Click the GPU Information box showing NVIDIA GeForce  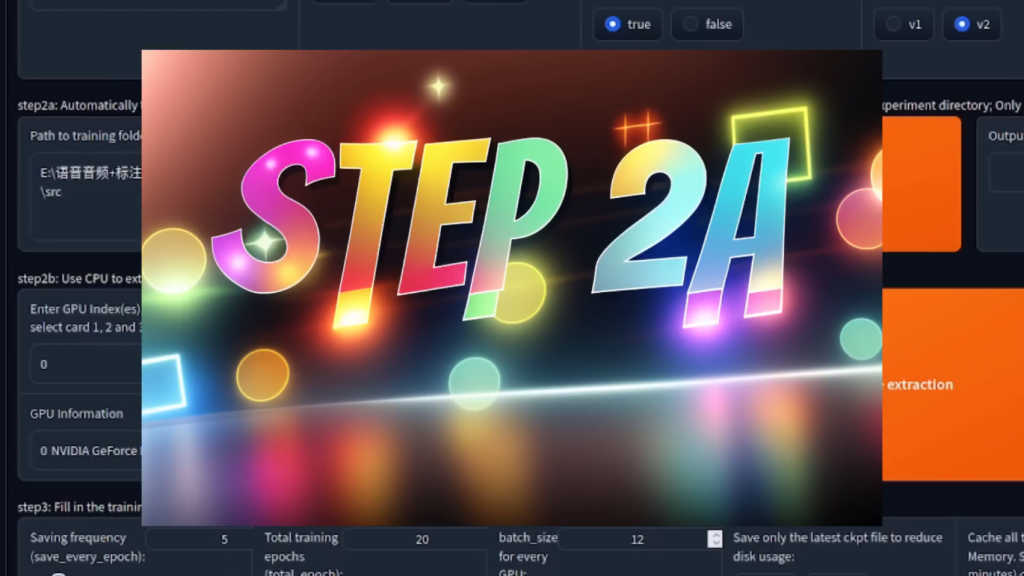point(86,451)
